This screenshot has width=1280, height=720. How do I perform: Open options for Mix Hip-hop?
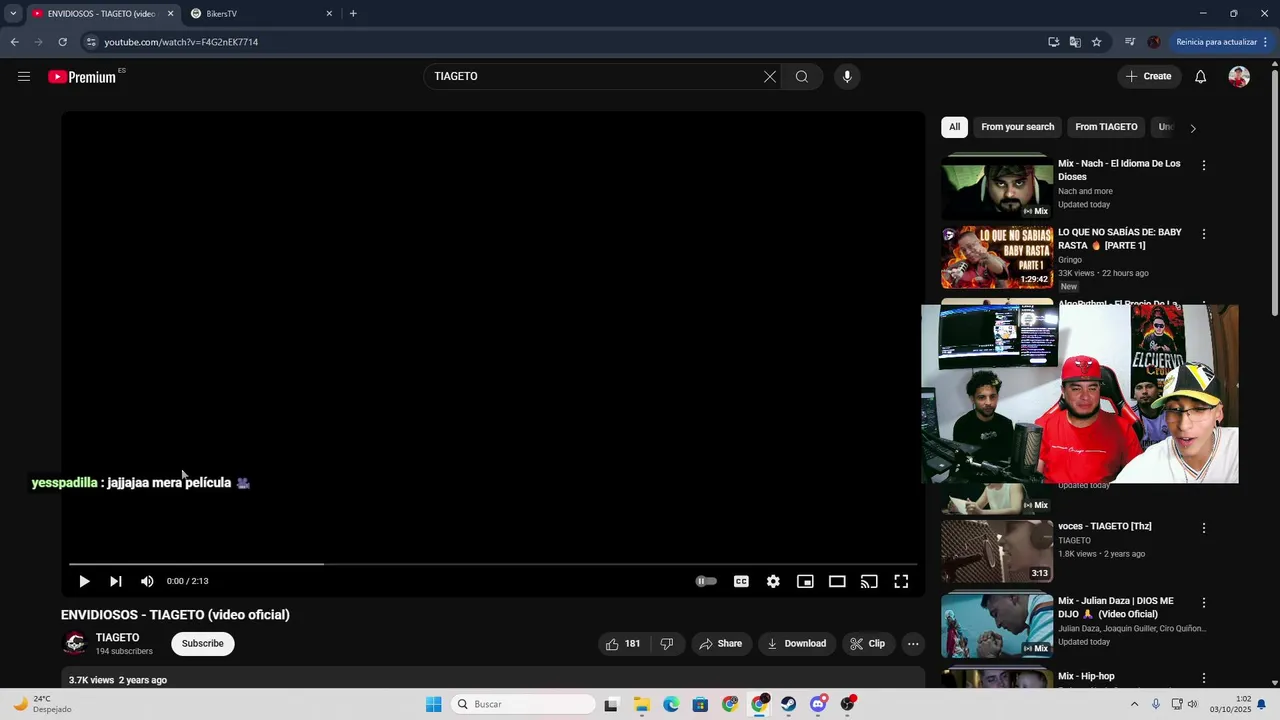pyautogui.click(x=1204, y=678)
